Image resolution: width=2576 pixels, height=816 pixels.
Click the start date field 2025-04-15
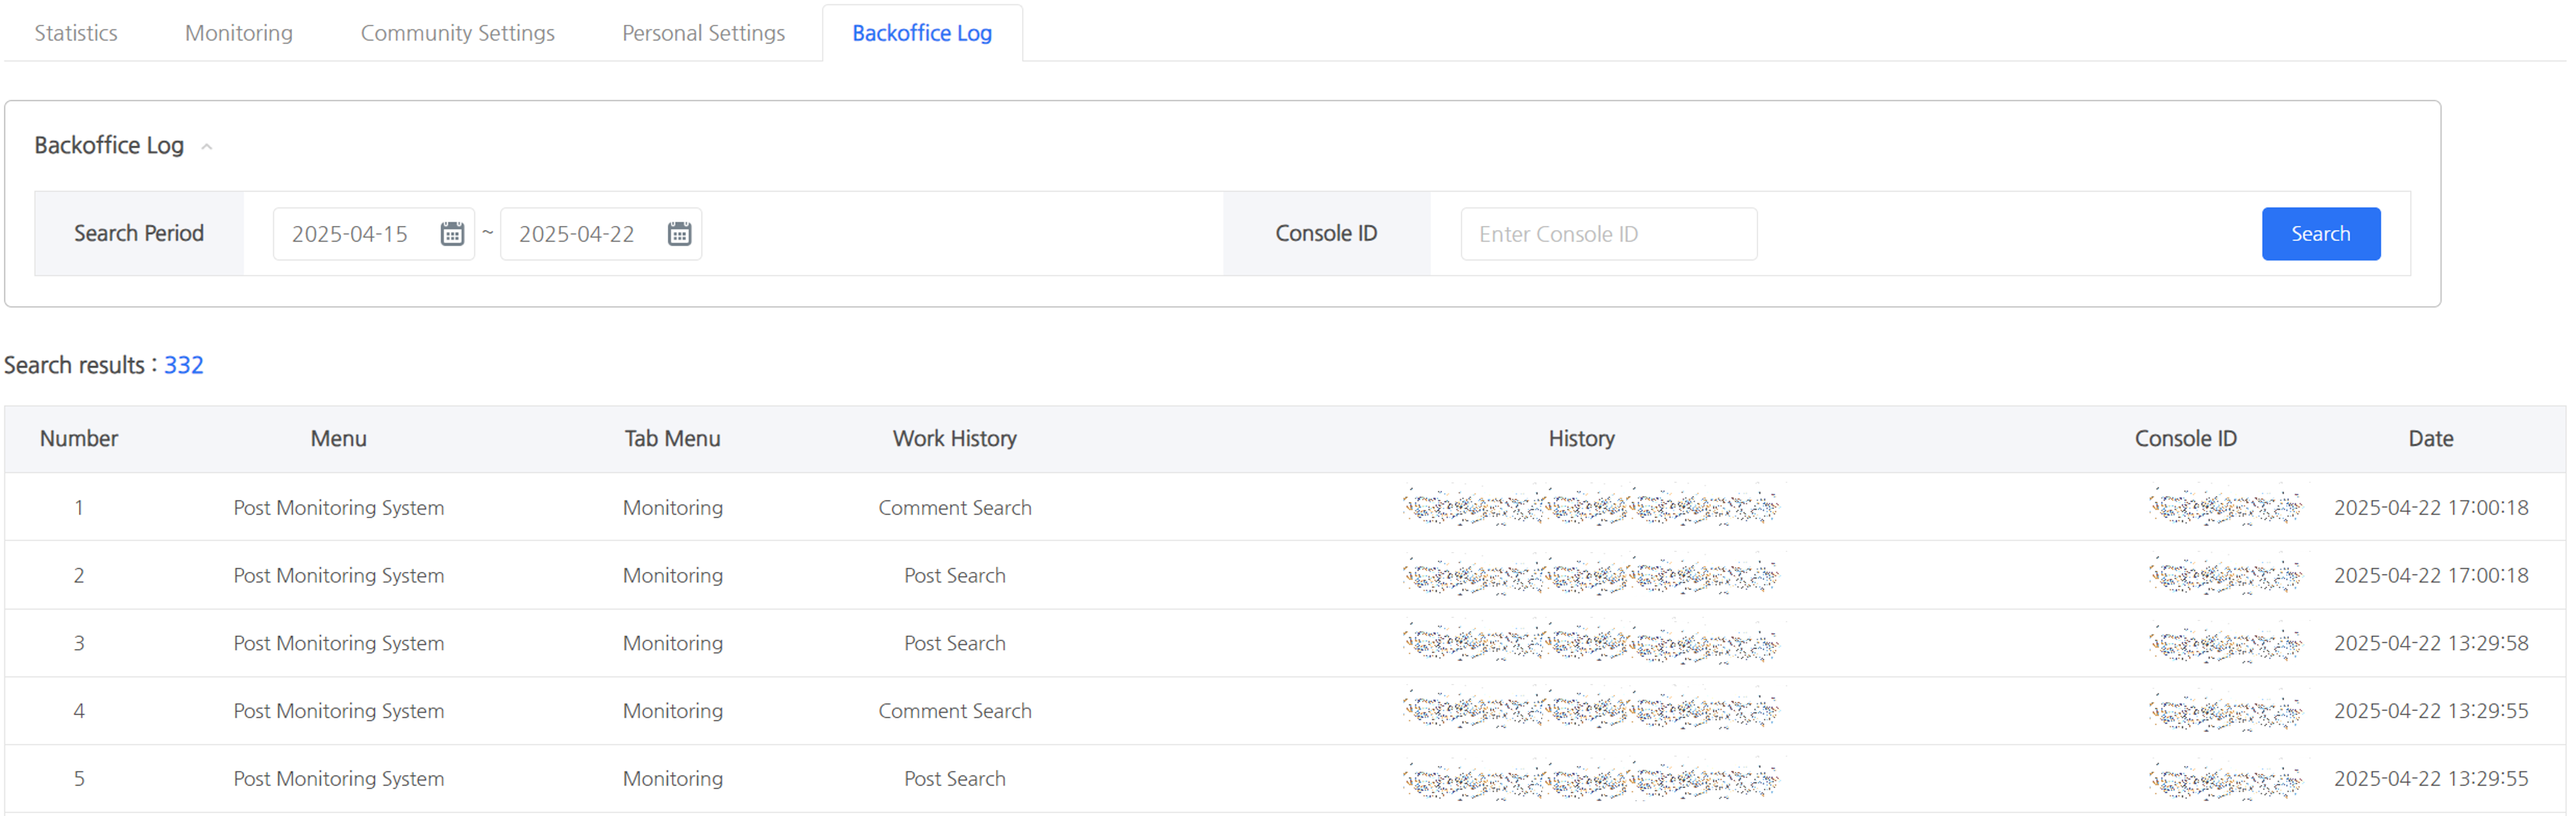(350, 234)
